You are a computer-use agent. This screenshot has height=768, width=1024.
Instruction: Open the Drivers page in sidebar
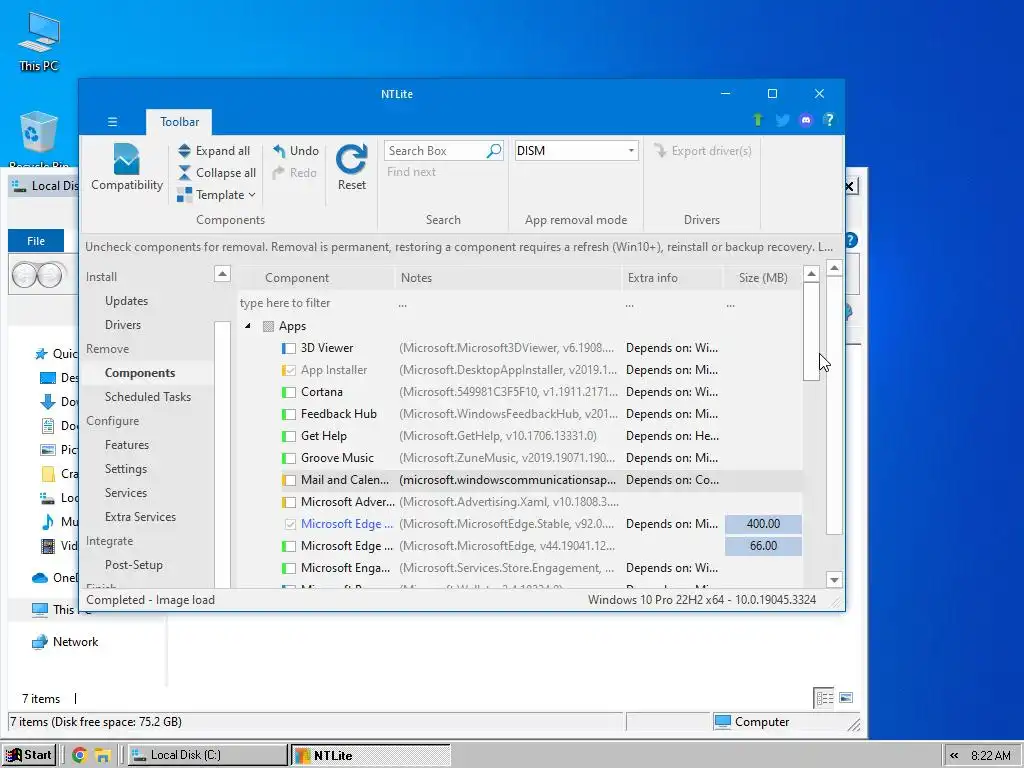coord(123,325)
